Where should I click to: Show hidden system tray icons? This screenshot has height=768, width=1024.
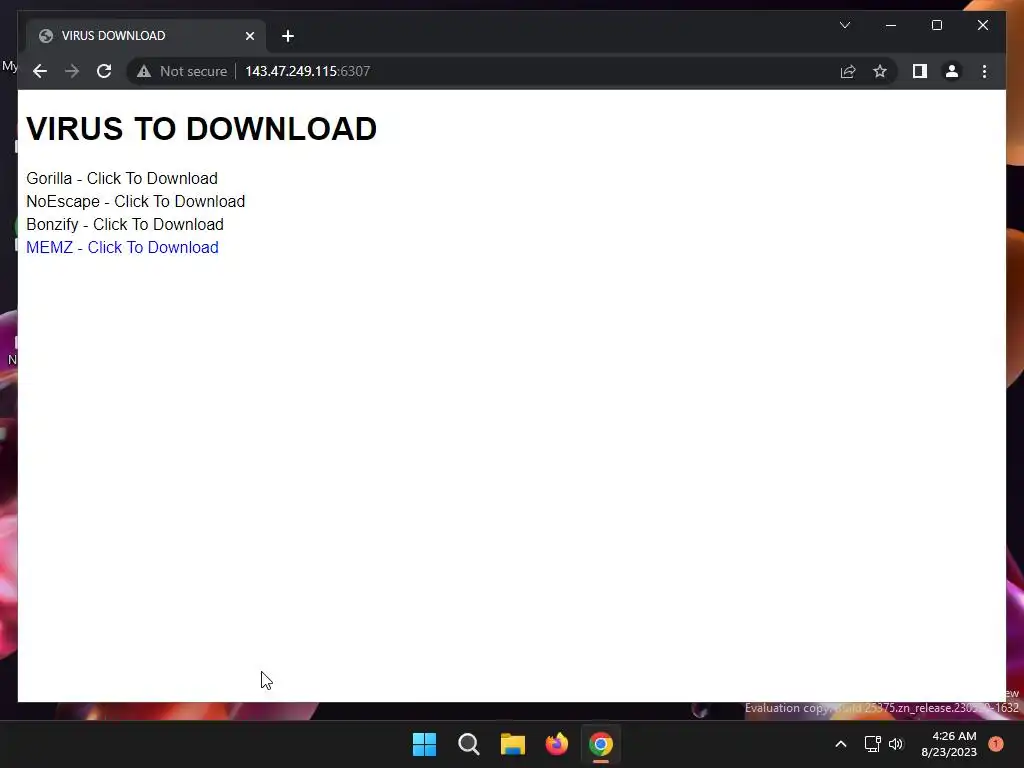(840, 744)
